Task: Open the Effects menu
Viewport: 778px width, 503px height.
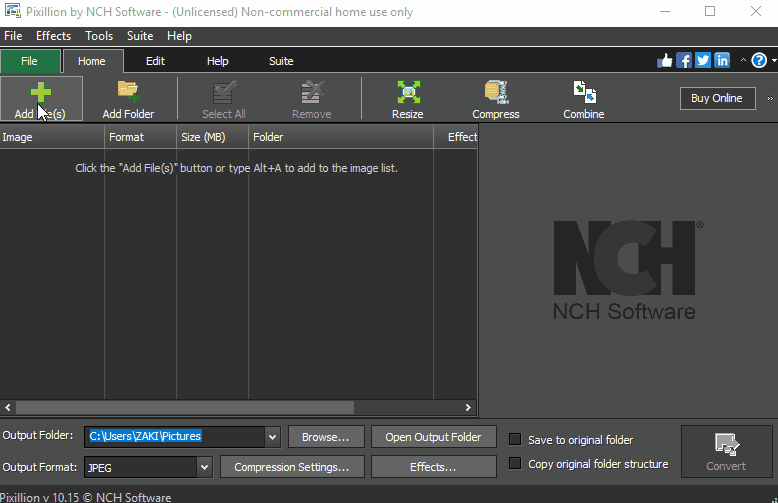Action: (x=53, y=36)
